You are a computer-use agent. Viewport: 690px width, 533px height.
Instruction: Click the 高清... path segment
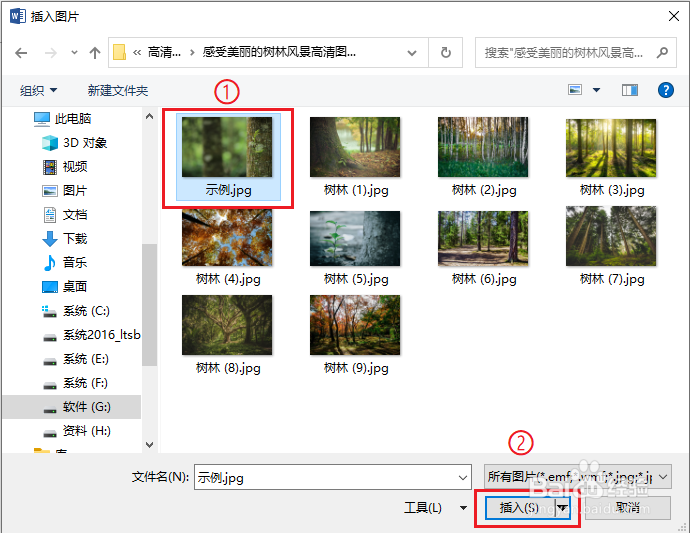tap(164, 53)
